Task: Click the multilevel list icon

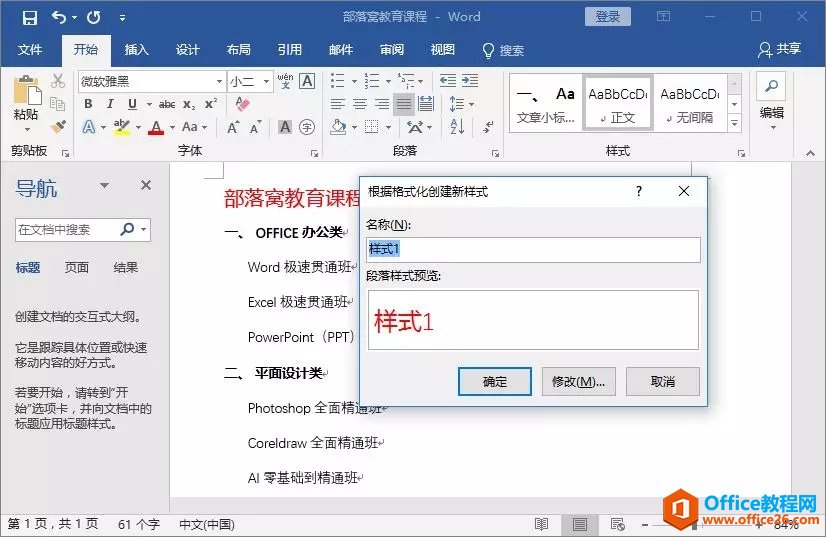Action: [406, 81]
